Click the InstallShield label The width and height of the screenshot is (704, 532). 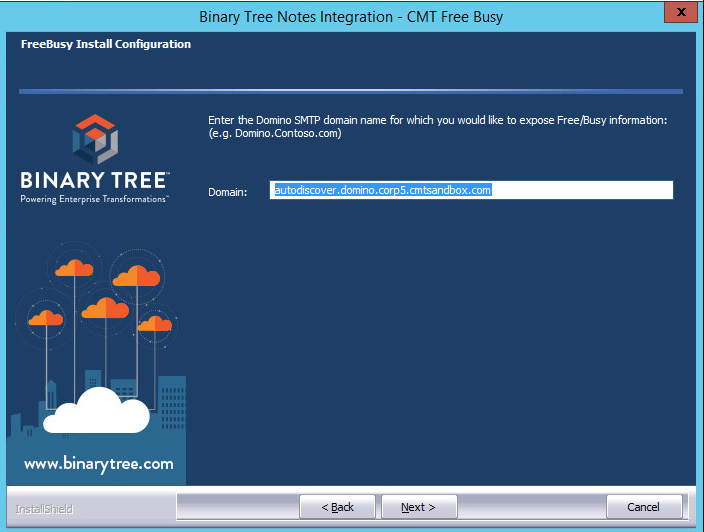(44, 509)
